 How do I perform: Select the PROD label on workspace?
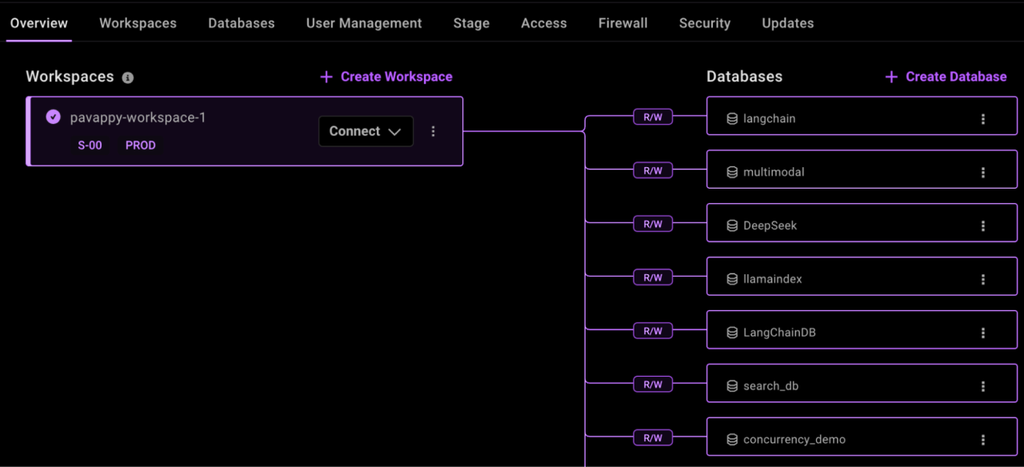pos(140,146)
